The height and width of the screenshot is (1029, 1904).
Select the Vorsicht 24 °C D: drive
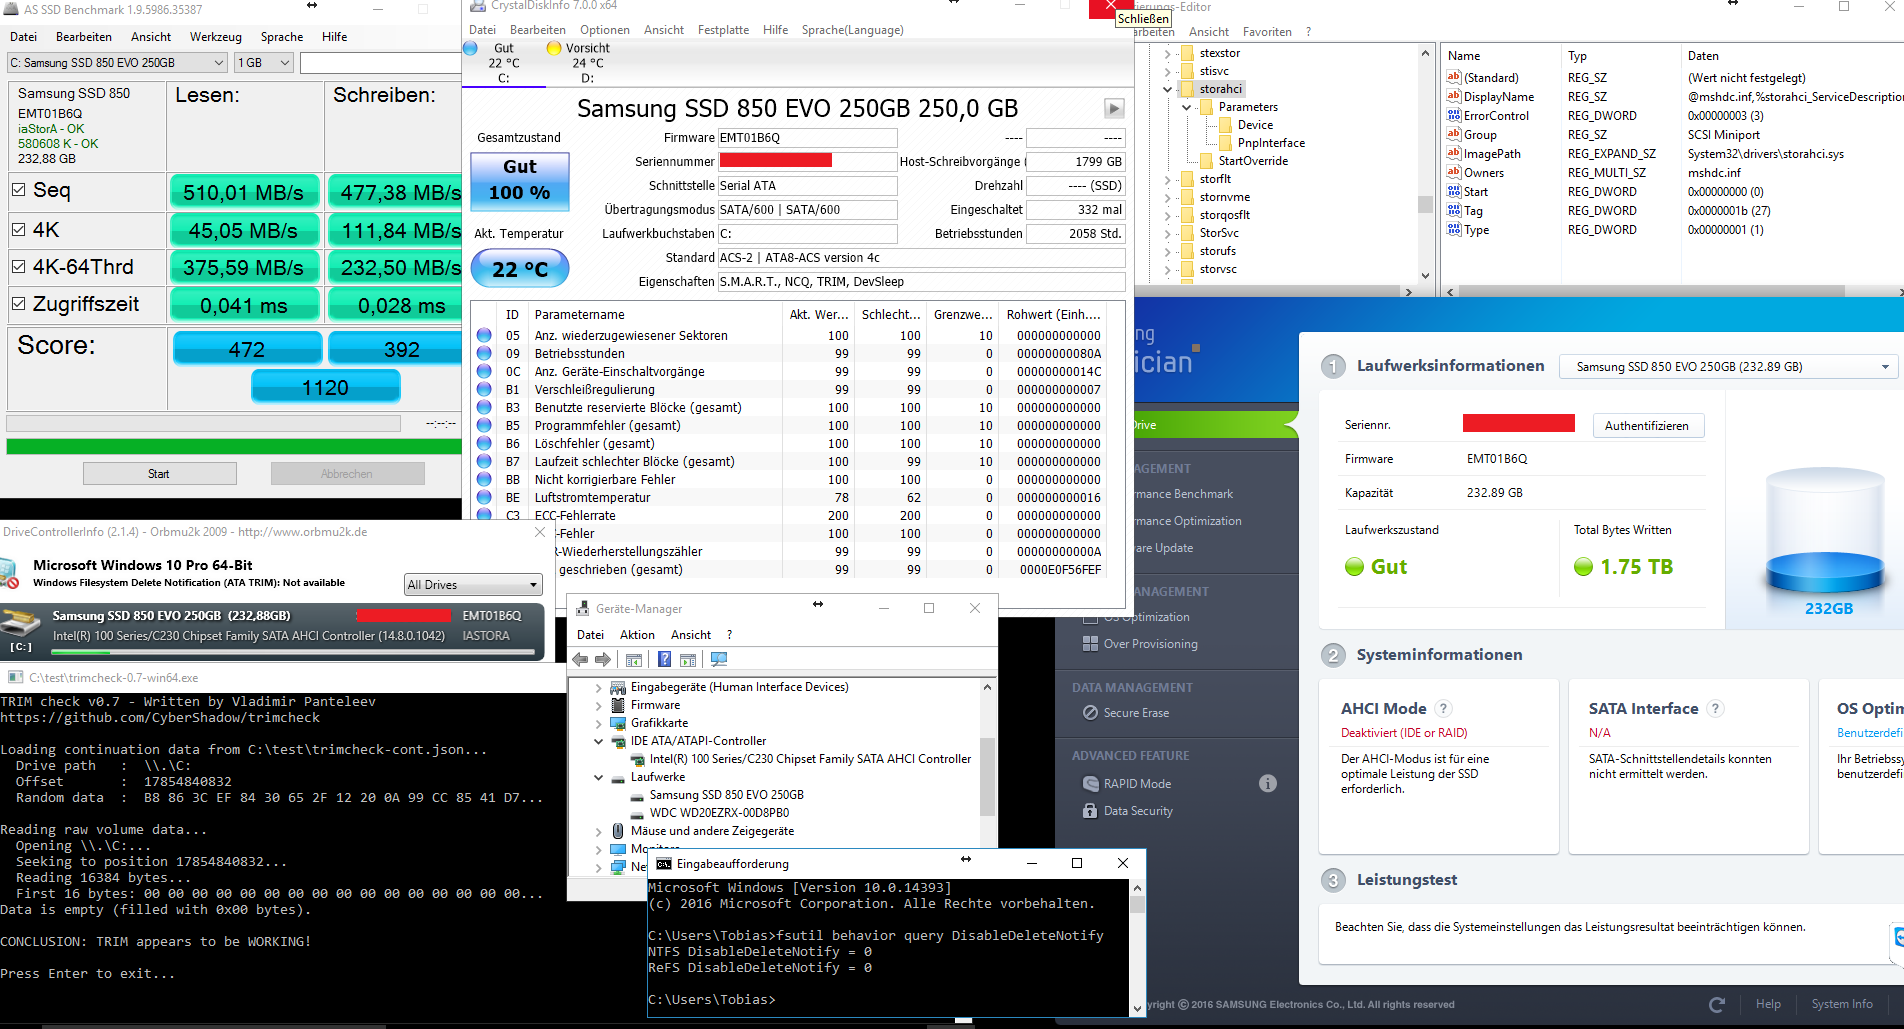580,62
